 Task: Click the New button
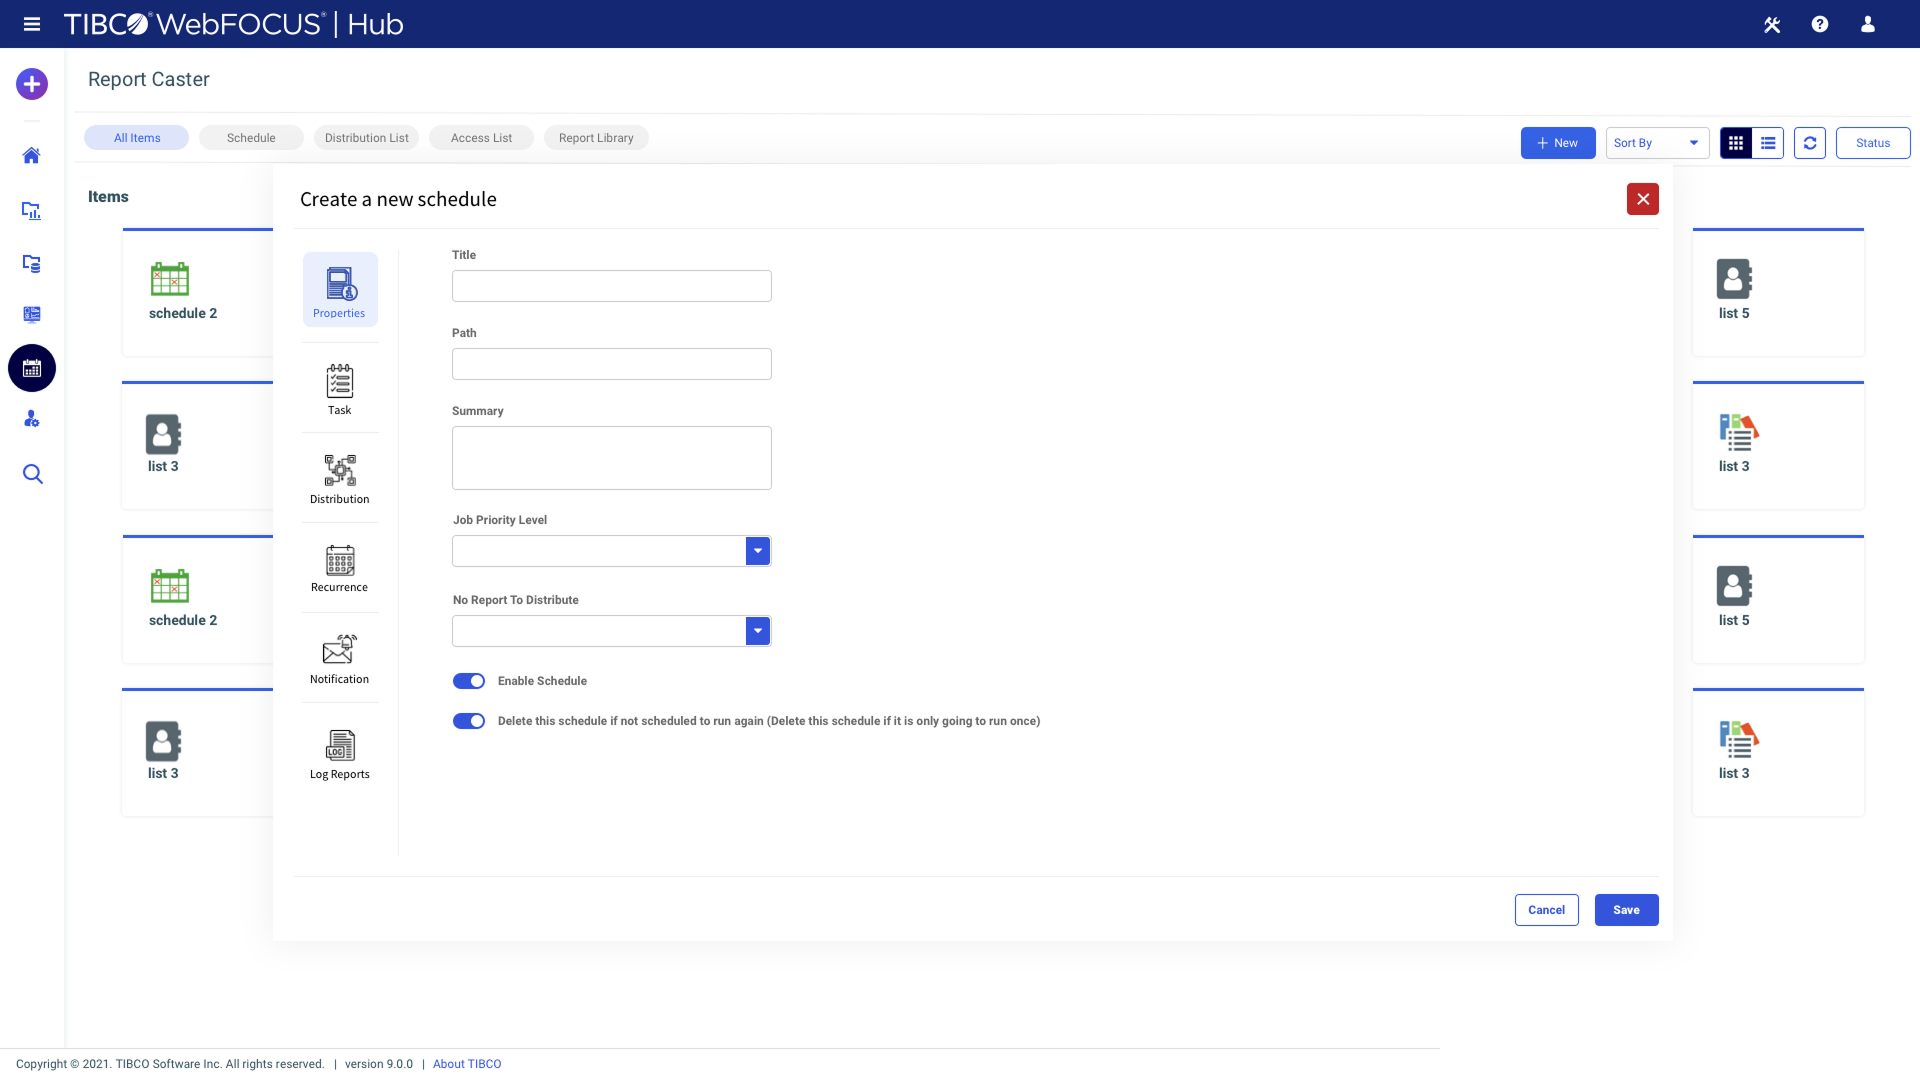[1558, 143]
